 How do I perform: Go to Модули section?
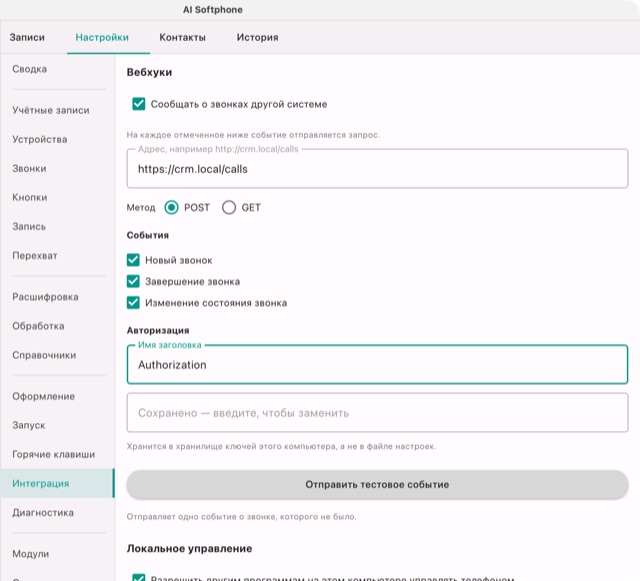point(57,554)
